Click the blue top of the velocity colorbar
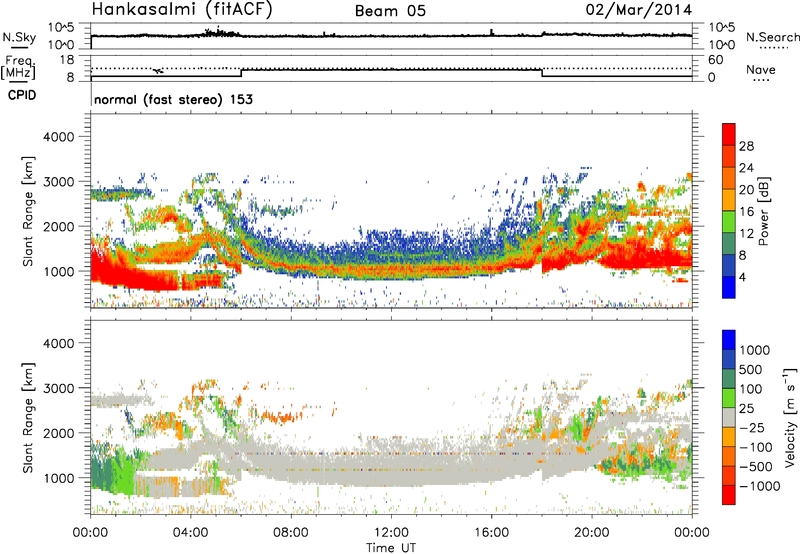The height and width of the screenshot is (554, 800). click(x=729, y=340)
